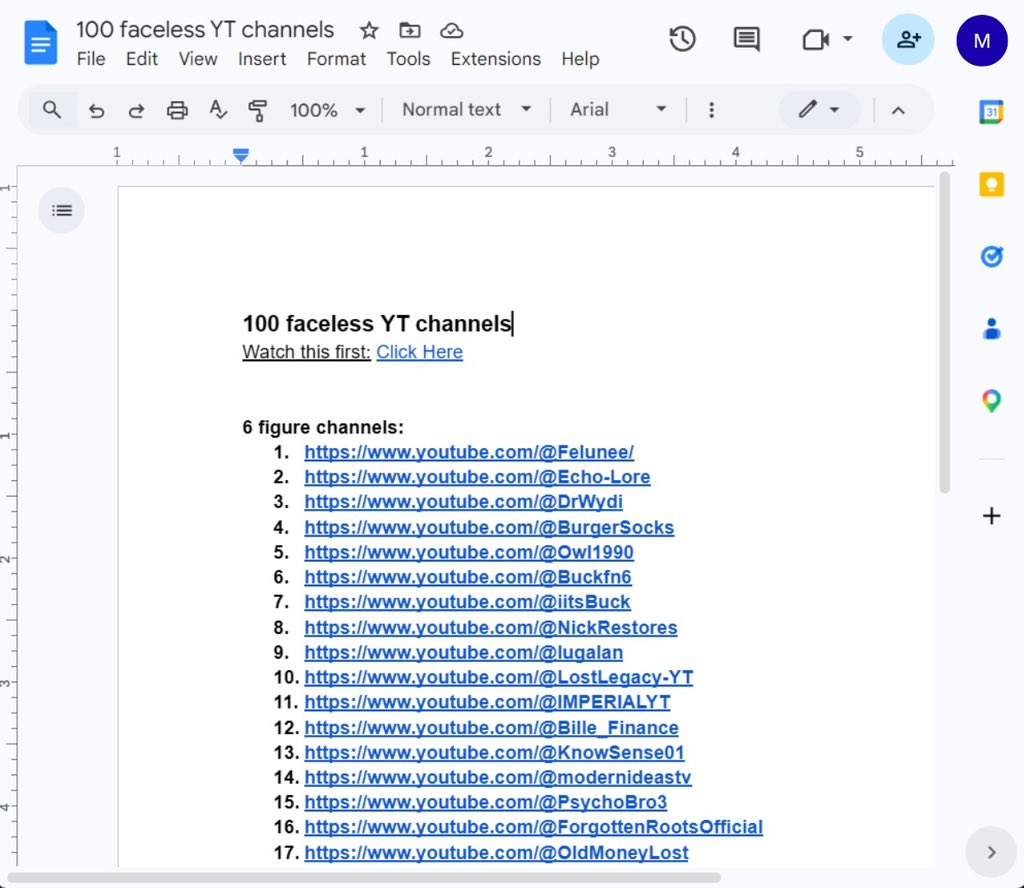Star the document as a favorite
The width and height of the screenshot is (1024, 888).
(368, 30)
